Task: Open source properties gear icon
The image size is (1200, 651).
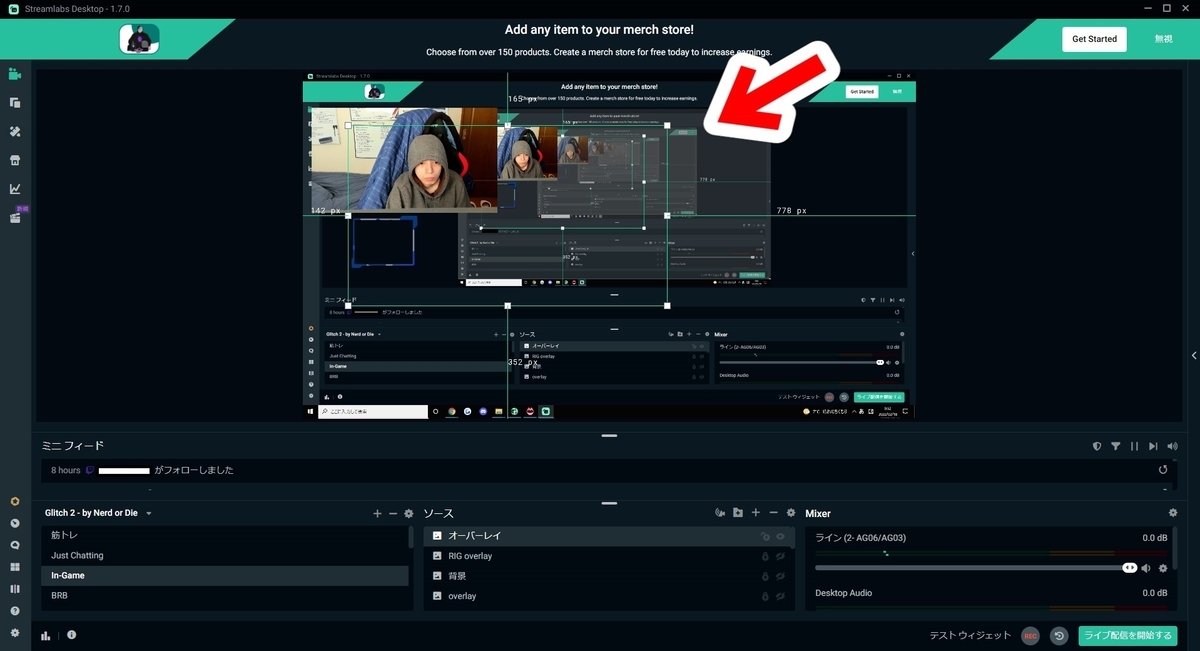Action: (790, 513)
